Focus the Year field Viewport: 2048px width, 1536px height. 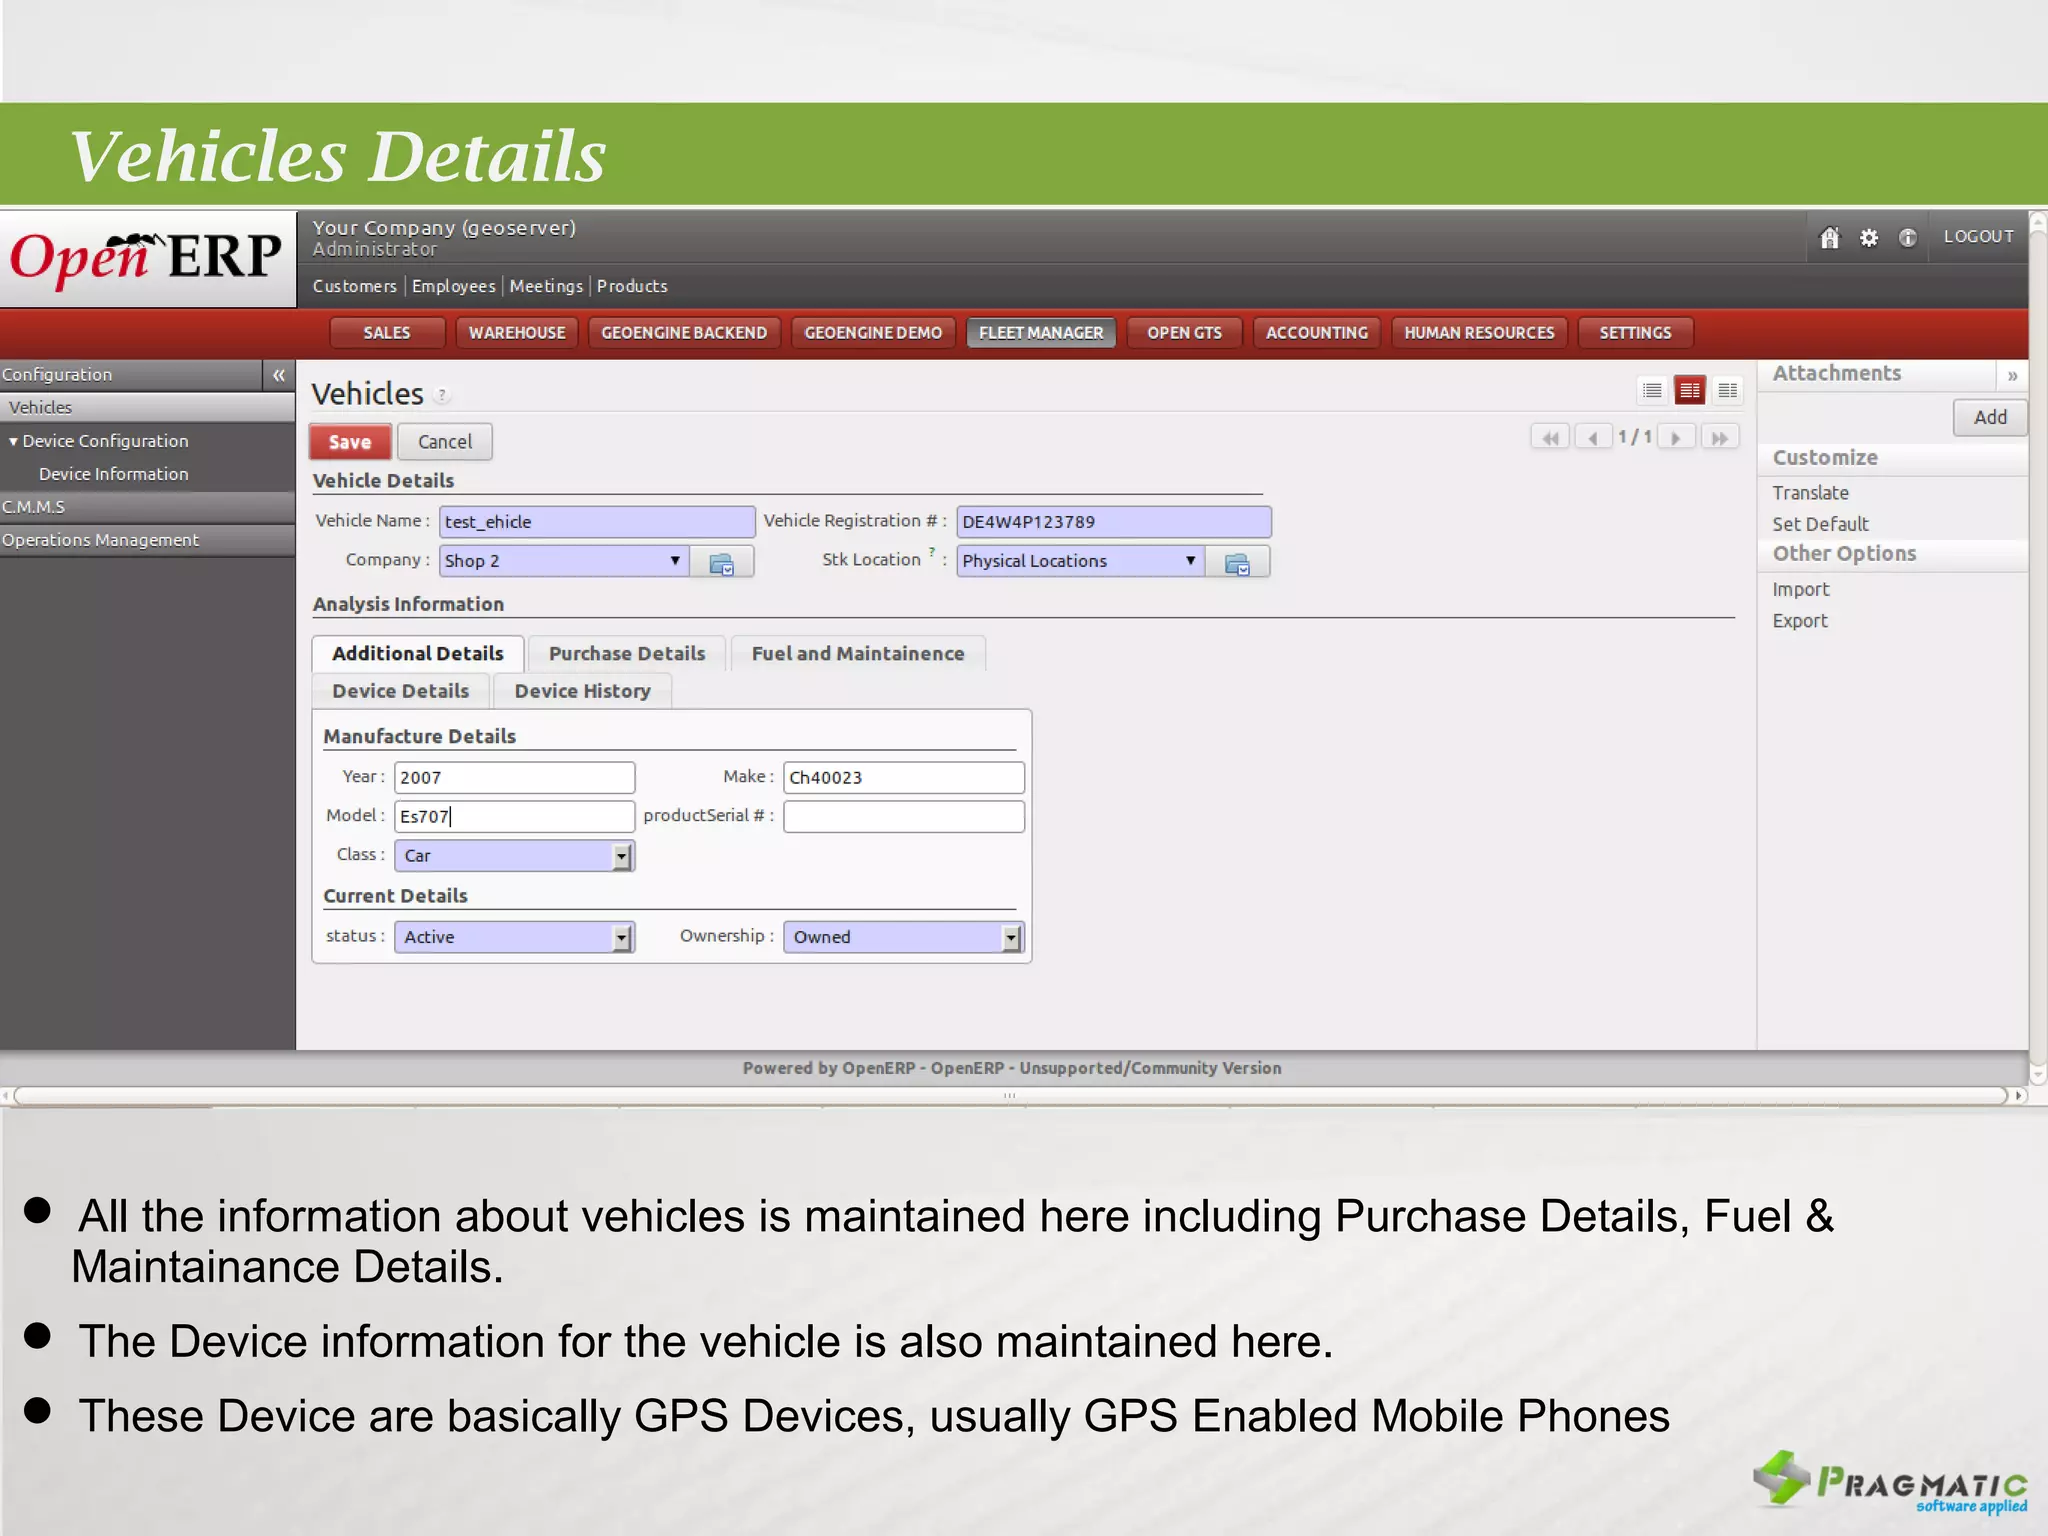[515, 778]
